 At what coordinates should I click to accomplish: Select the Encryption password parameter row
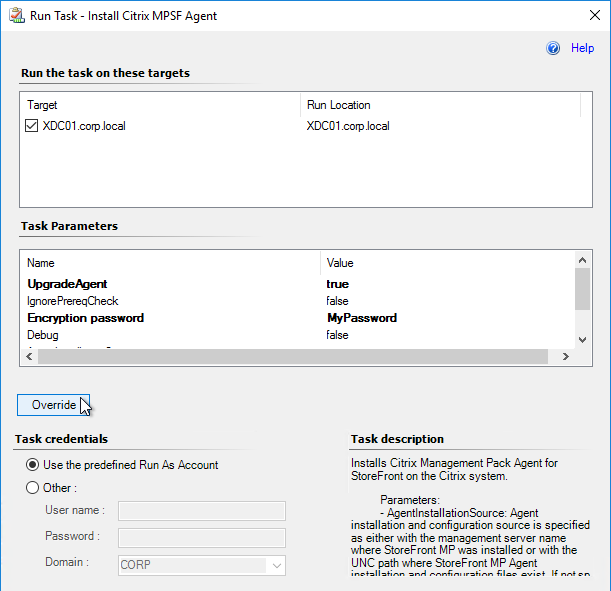click(x=298, y=318)
